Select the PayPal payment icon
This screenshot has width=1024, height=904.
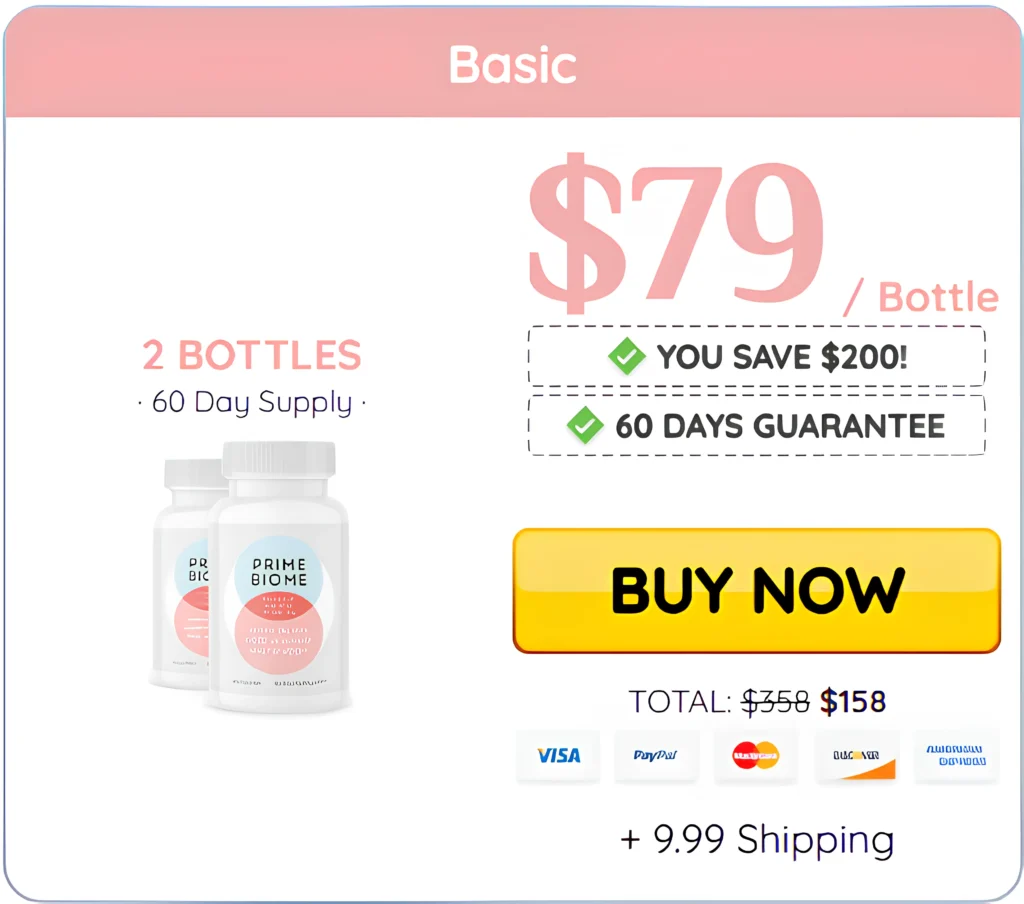[x=656, y=755]
